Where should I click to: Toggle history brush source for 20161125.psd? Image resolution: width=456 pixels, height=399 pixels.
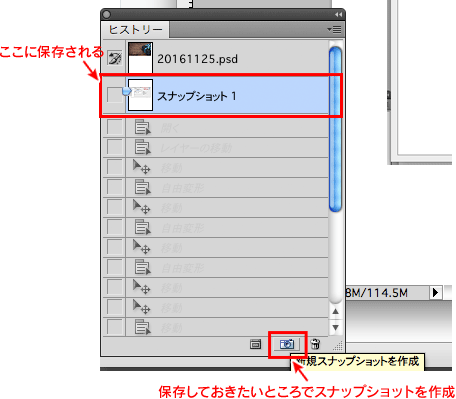point(114,58)
